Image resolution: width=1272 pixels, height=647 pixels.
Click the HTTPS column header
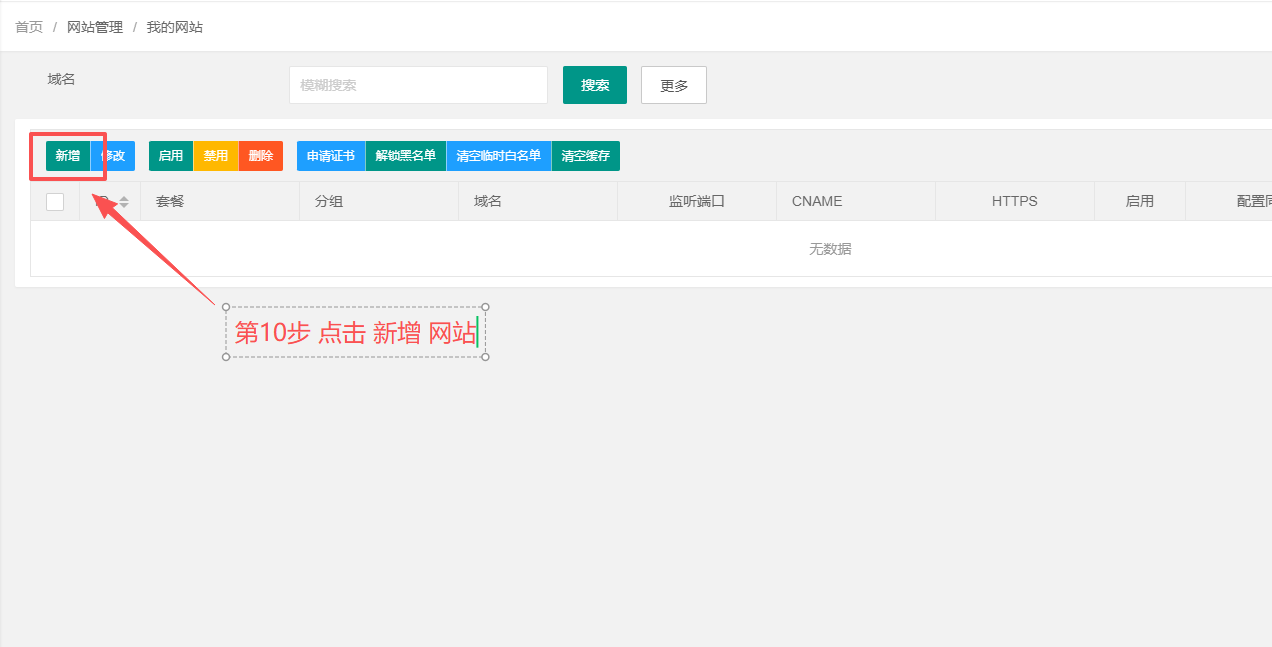1014,201
